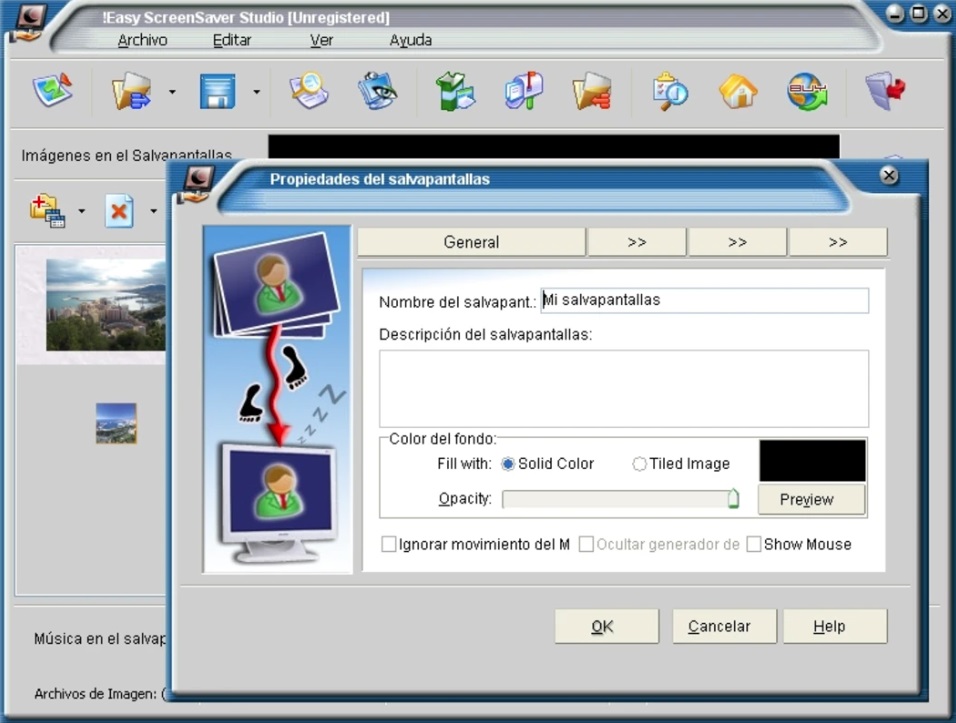This screenshot has height=723, width=956.
Task: Expand the dropdown arrow beside the open folder icon
Action: point(172,92)
